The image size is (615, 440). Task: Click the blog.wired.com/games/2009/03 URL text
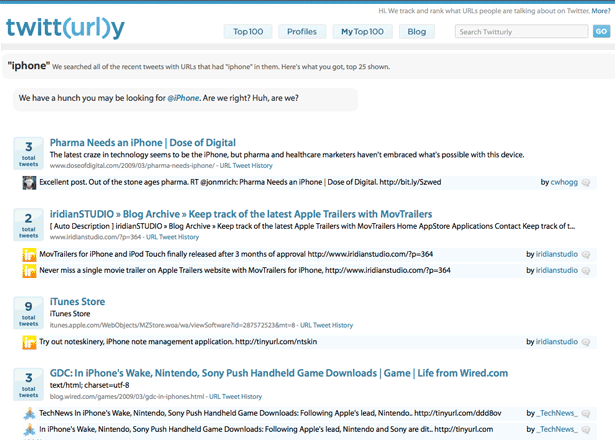pos(127,396)
